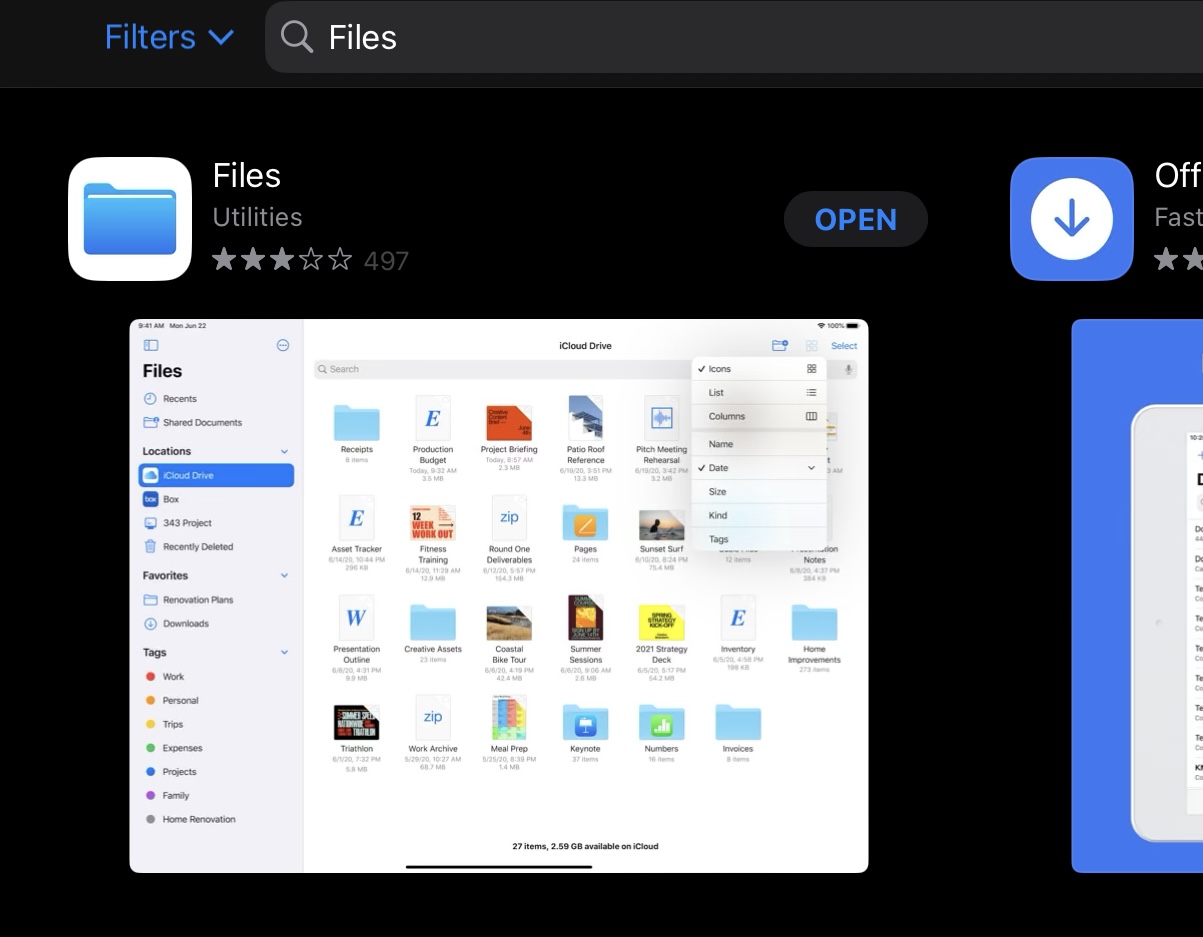Tap the blue folder Files app icon
1203x937 pixels.
pyautogui.click(x=130, y=219)
